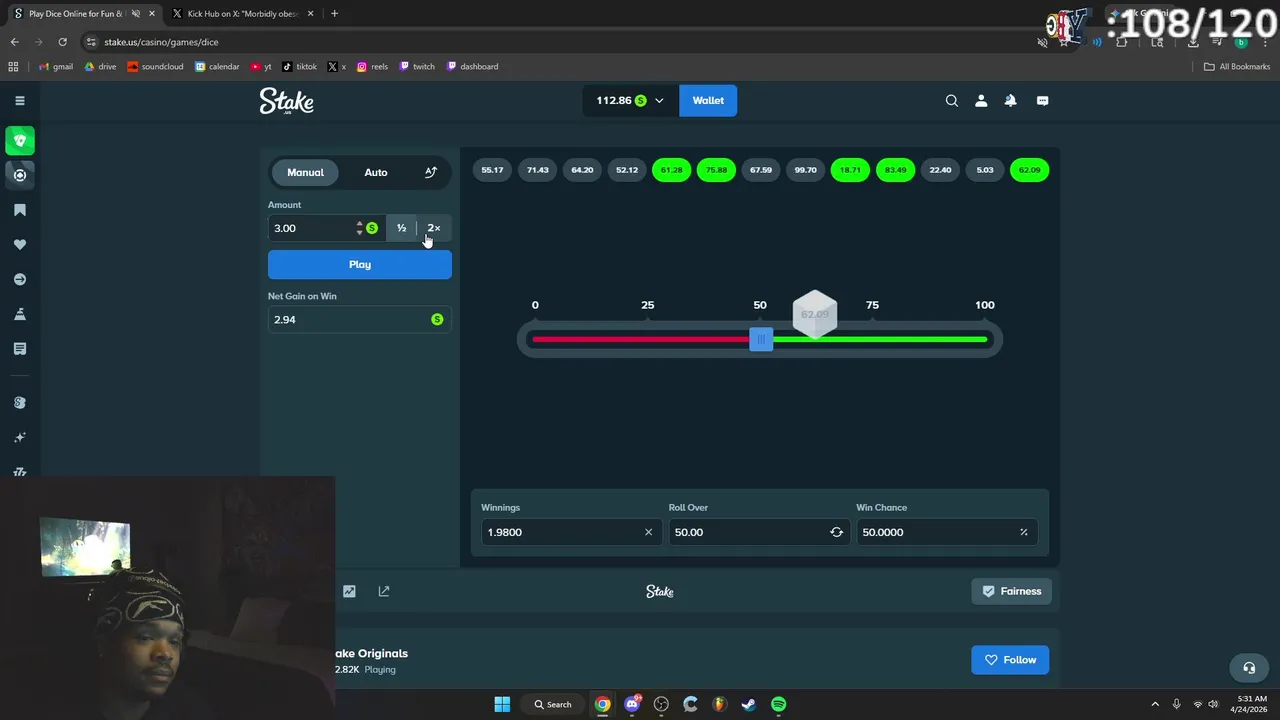Expand the balance currency dropdown

click(x=659, y=100)
